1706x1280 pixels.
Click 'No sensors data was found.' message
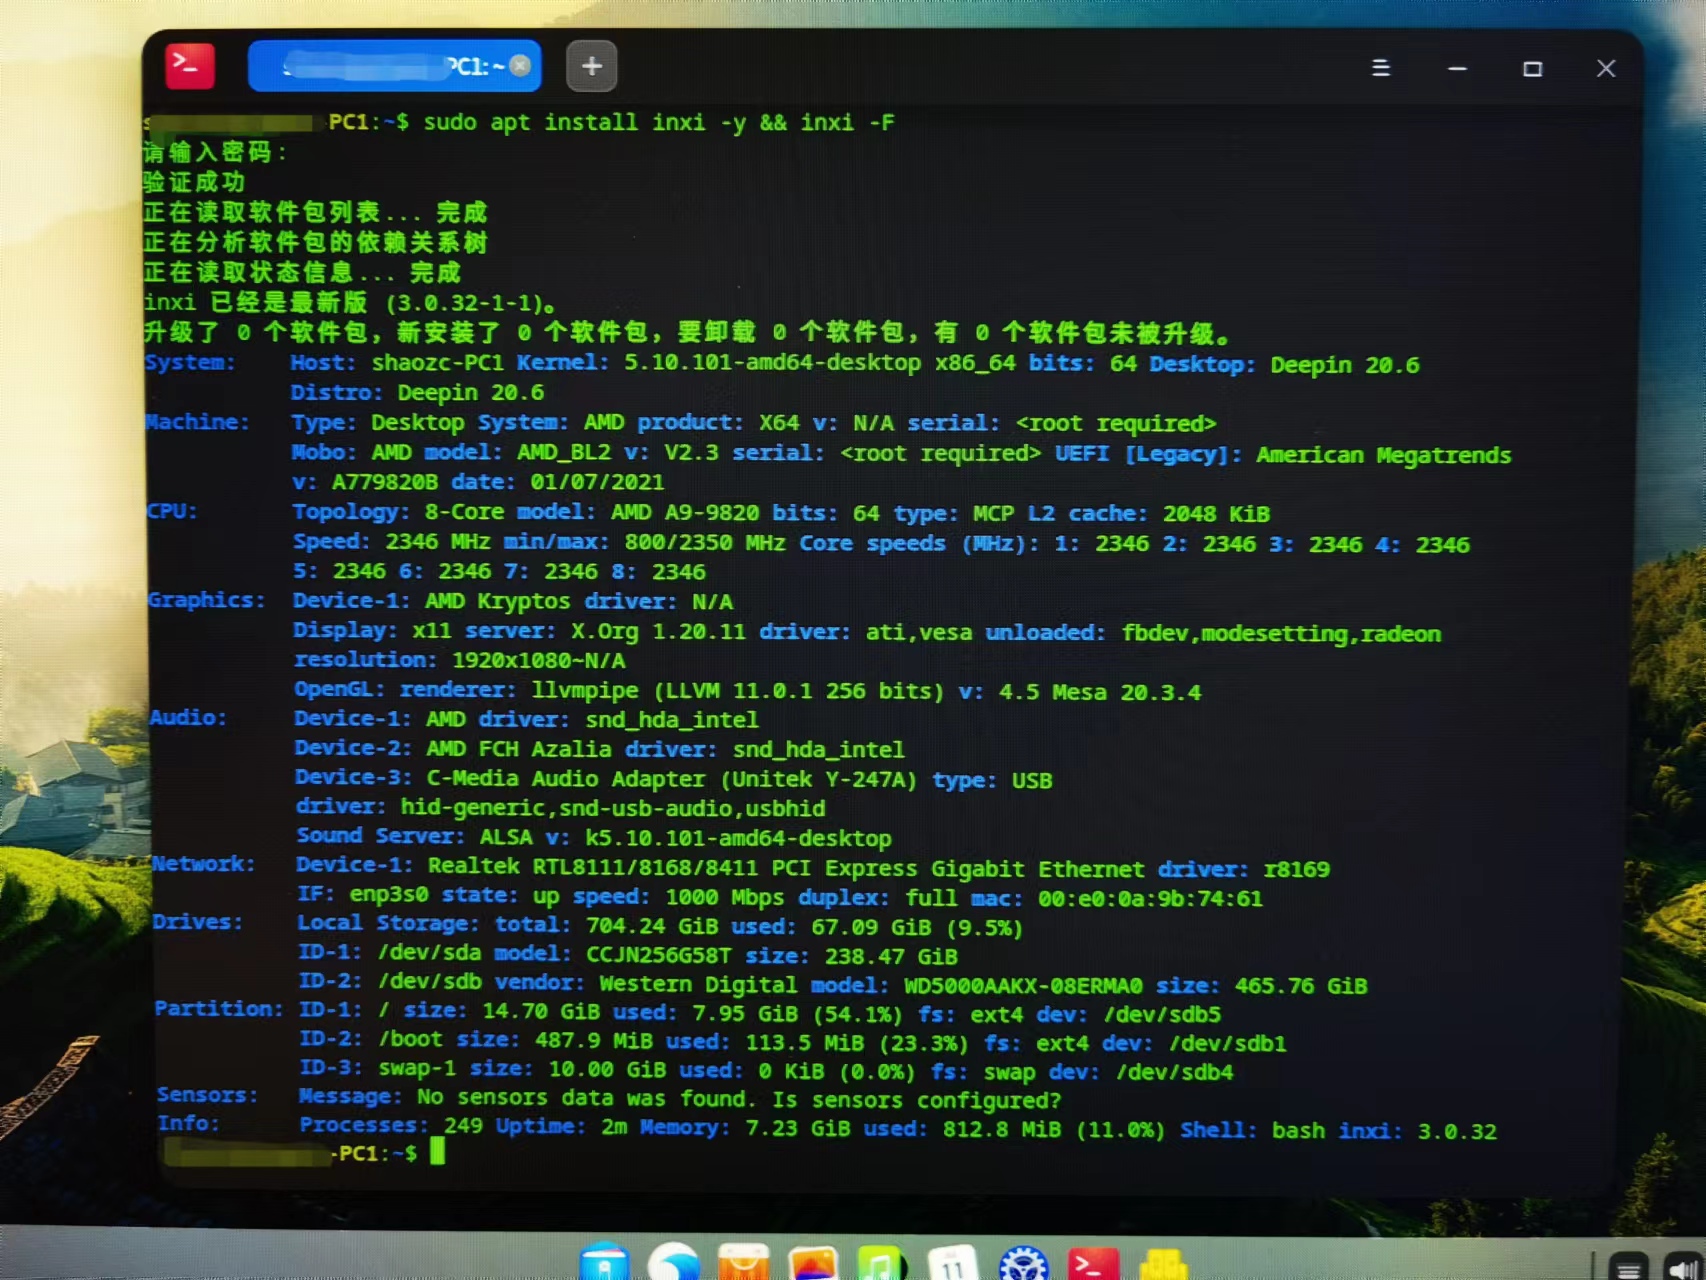(588, 1097)
